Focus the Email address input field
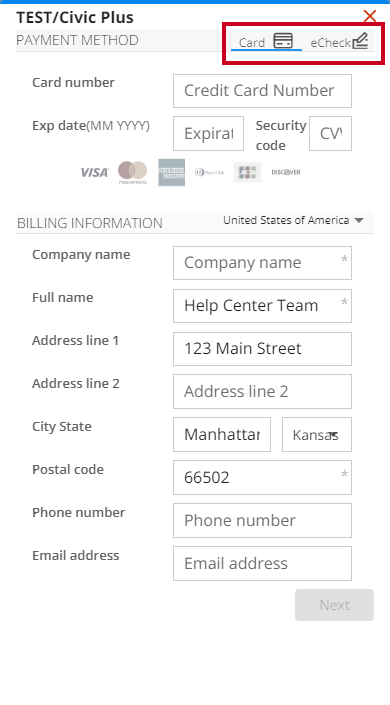Image resolution: width=390 pixels, height=705 pixels. tap(262, 563)
